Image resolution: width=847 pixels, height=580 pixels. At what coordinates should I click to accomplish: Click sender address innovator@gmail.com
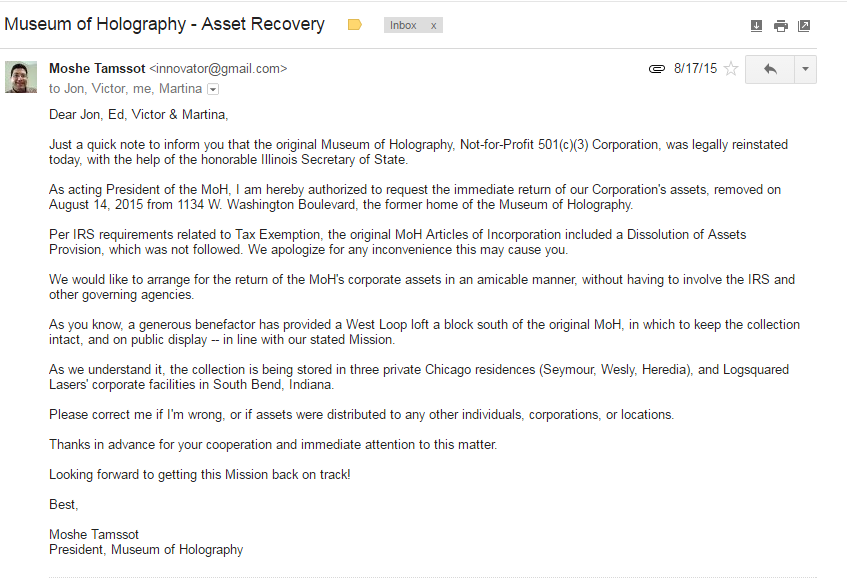click(x=218, y=69)
